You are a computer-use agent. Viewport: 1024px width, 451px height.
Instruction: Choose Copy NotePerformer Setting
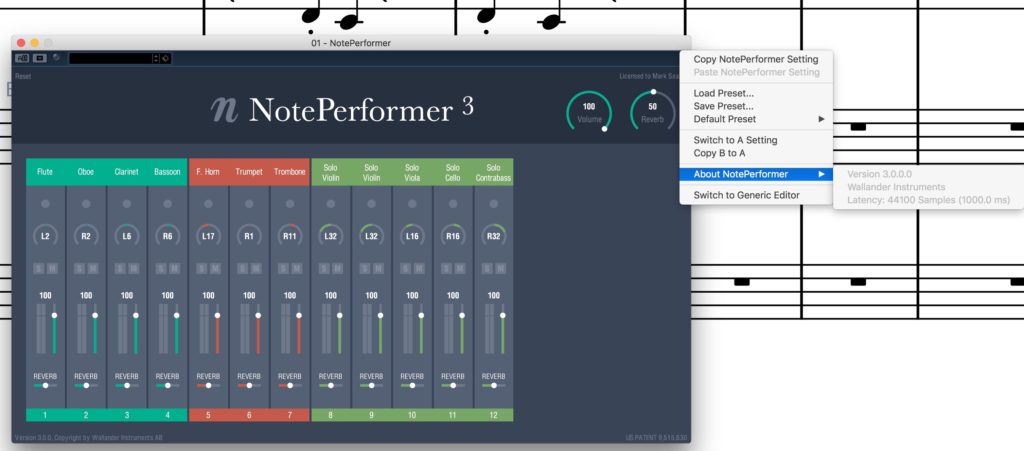coord(756,59)
